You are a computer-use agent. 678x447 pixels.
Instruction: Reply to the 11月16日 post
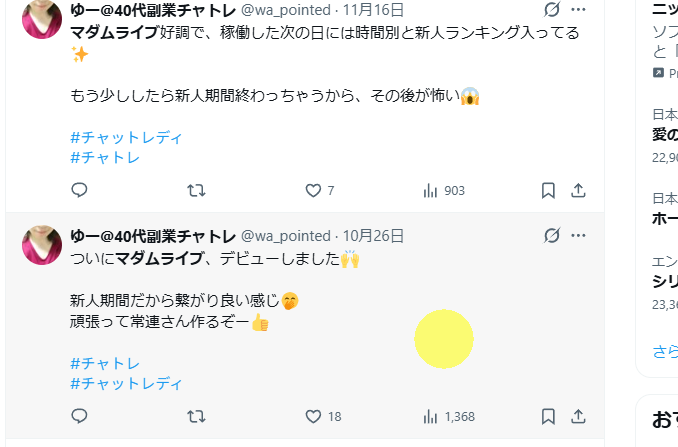click(80, 190)
